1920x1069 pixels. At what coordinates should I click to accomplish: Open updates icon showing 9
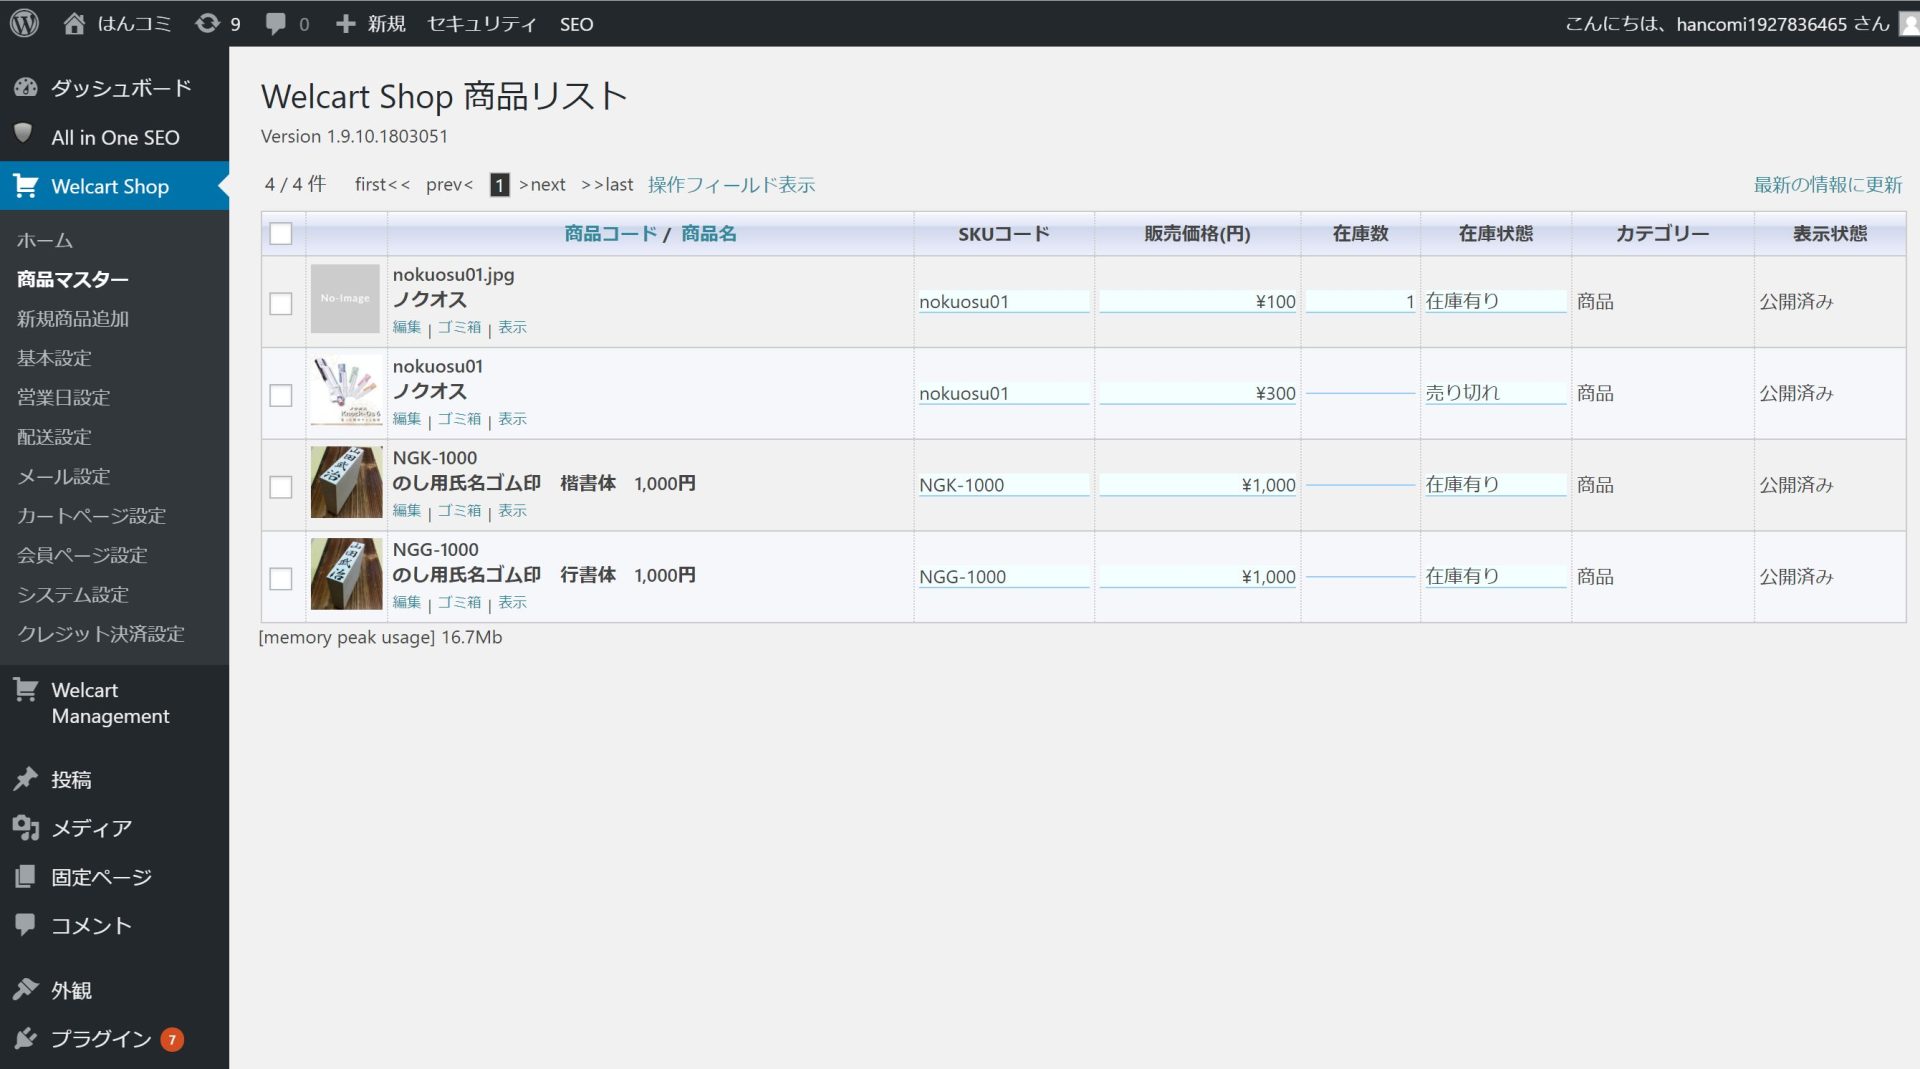(x=207, y=23)
